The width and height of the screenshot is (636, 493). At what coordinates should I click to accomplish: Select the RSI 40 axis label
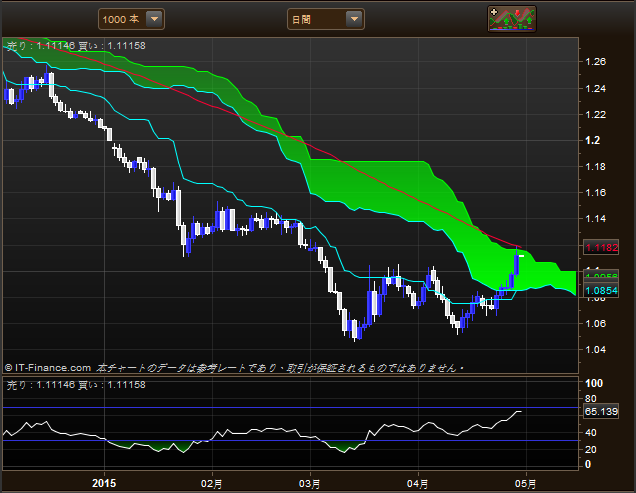click(x=591, y=433)
